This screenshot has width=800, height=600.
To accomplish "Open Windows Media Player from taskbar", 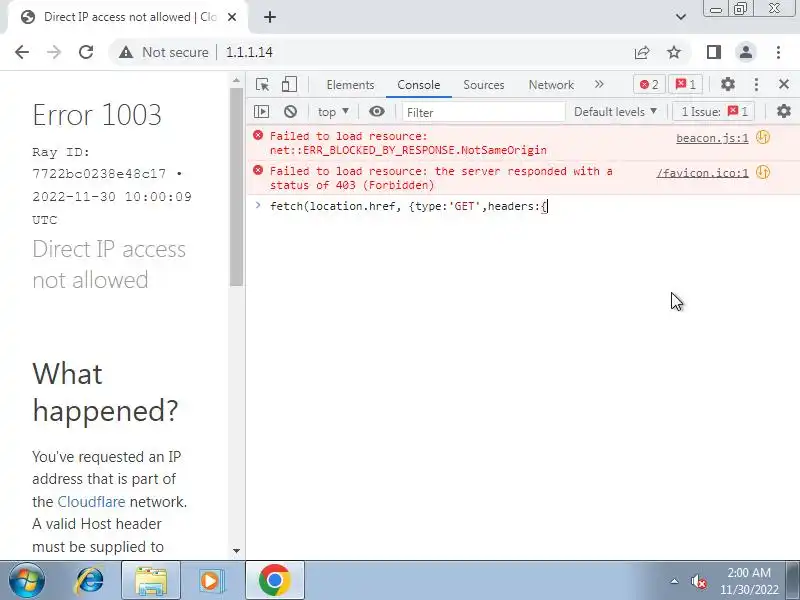I will pos(211,581).
